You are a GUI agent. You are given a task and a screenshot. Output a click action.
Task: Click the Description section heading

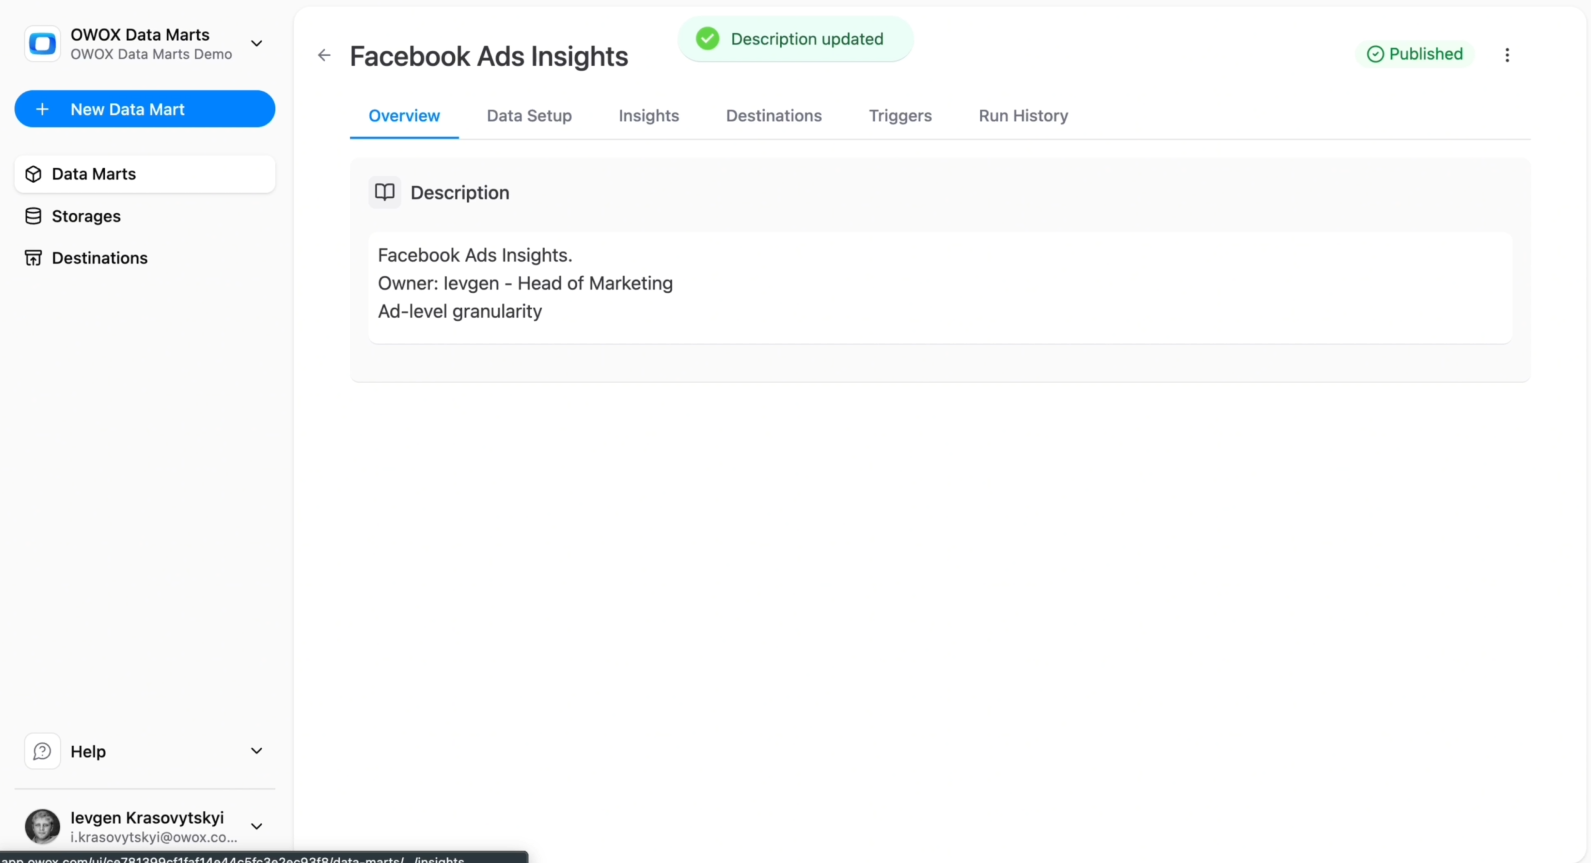pyautogui.click(x=460, y=193)
